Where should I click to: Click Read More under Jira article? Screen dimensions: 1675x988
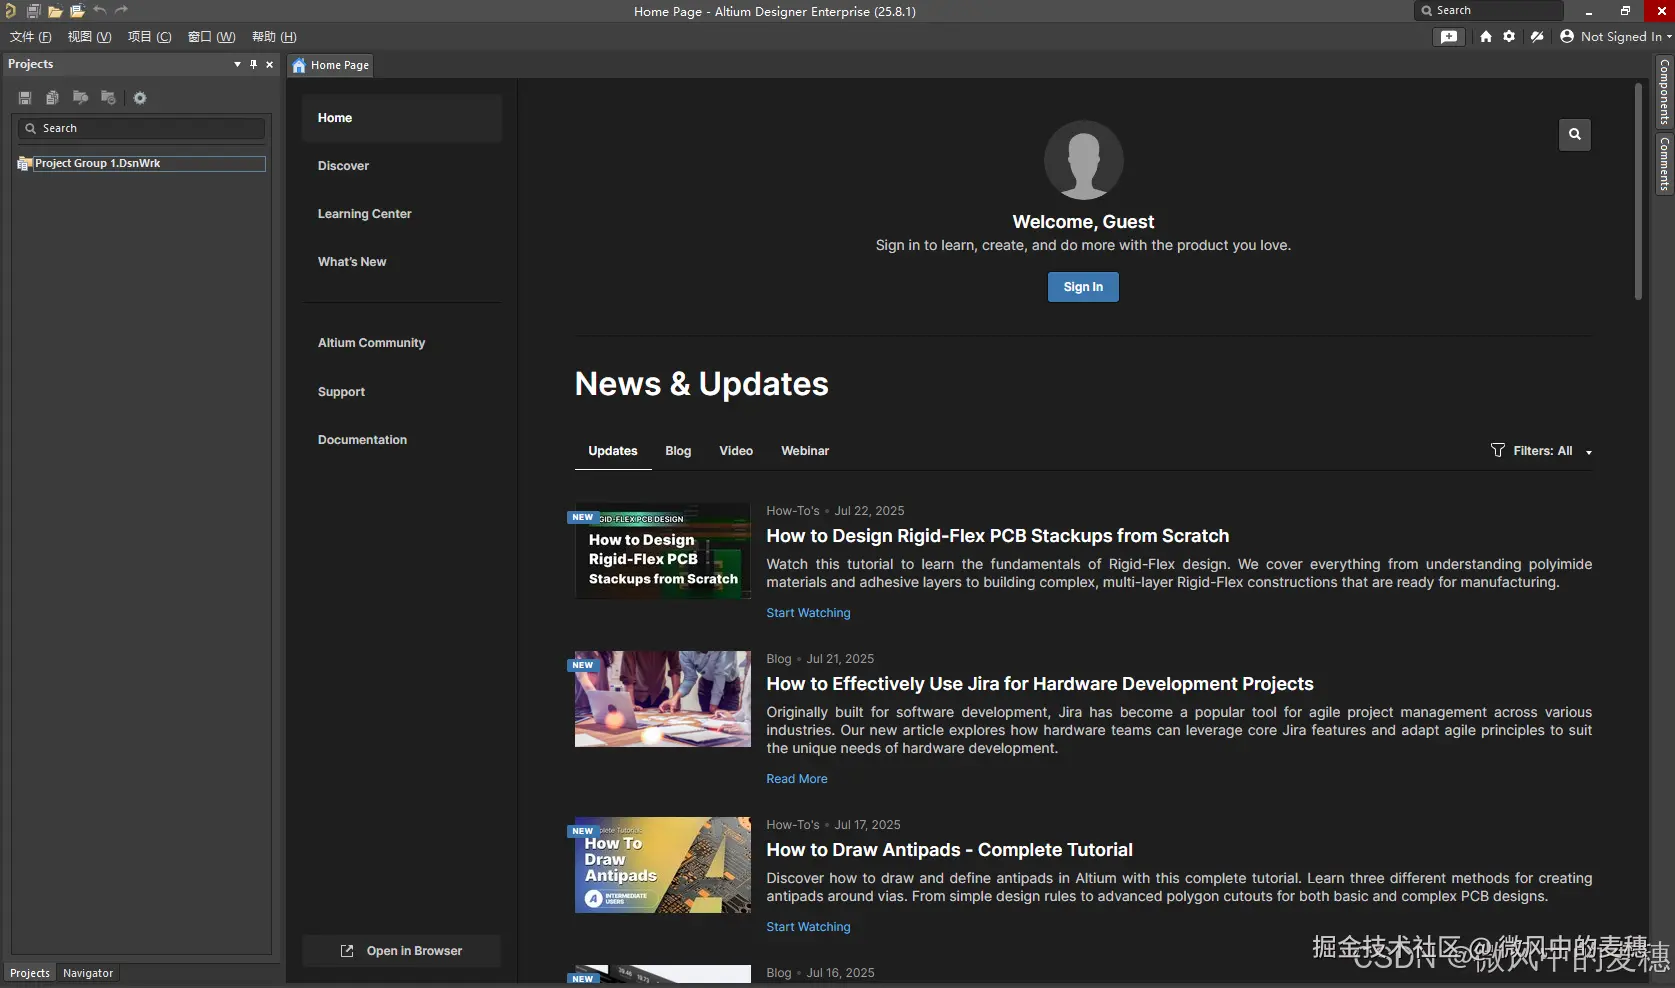pyautogui.click(x=797, y=779)
